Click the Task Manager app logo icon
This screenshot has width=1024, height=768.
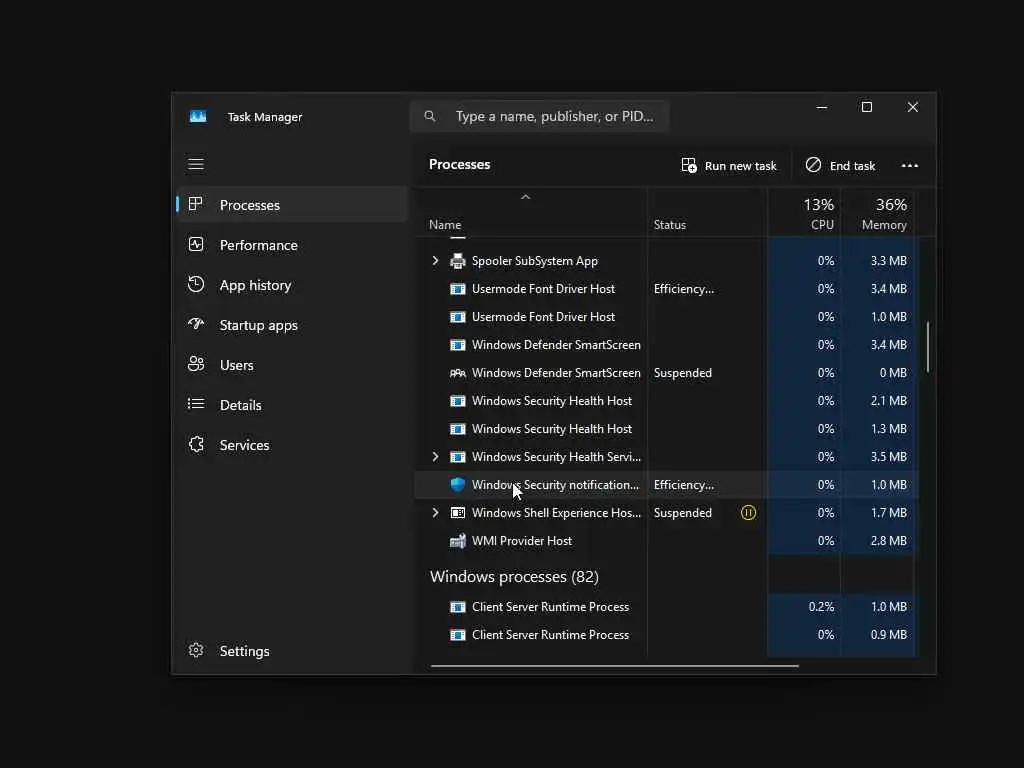[198, 116]
